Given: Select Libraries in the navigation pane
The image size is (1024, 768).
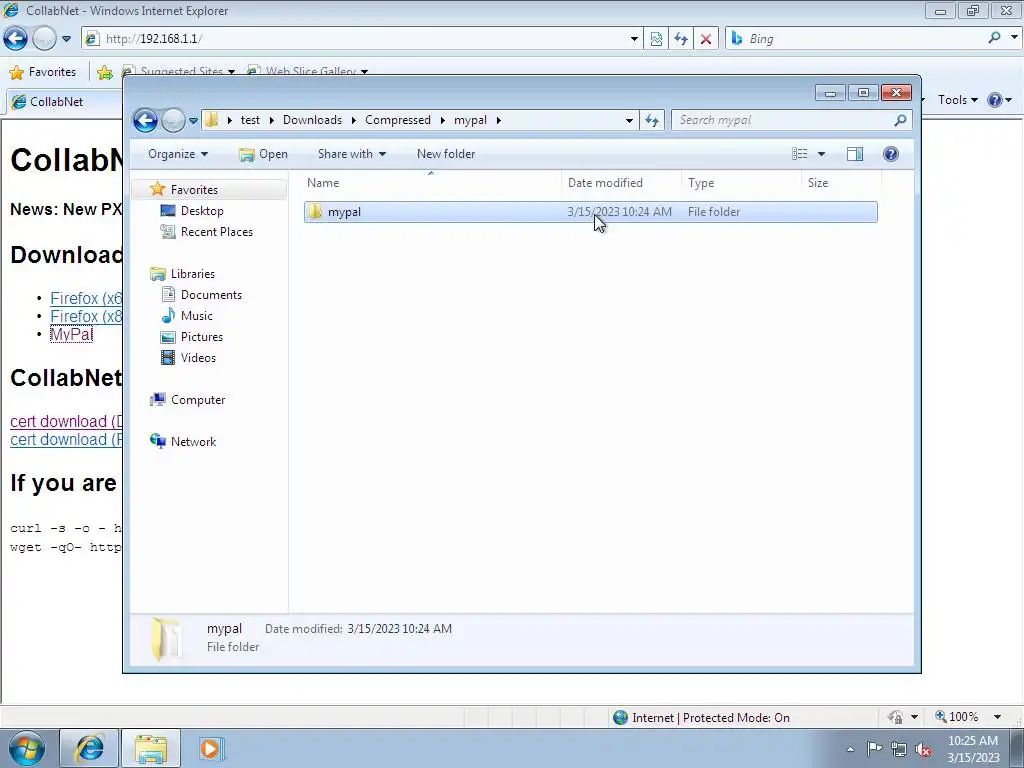Looking at the screenshot, I should pos(193,274).
